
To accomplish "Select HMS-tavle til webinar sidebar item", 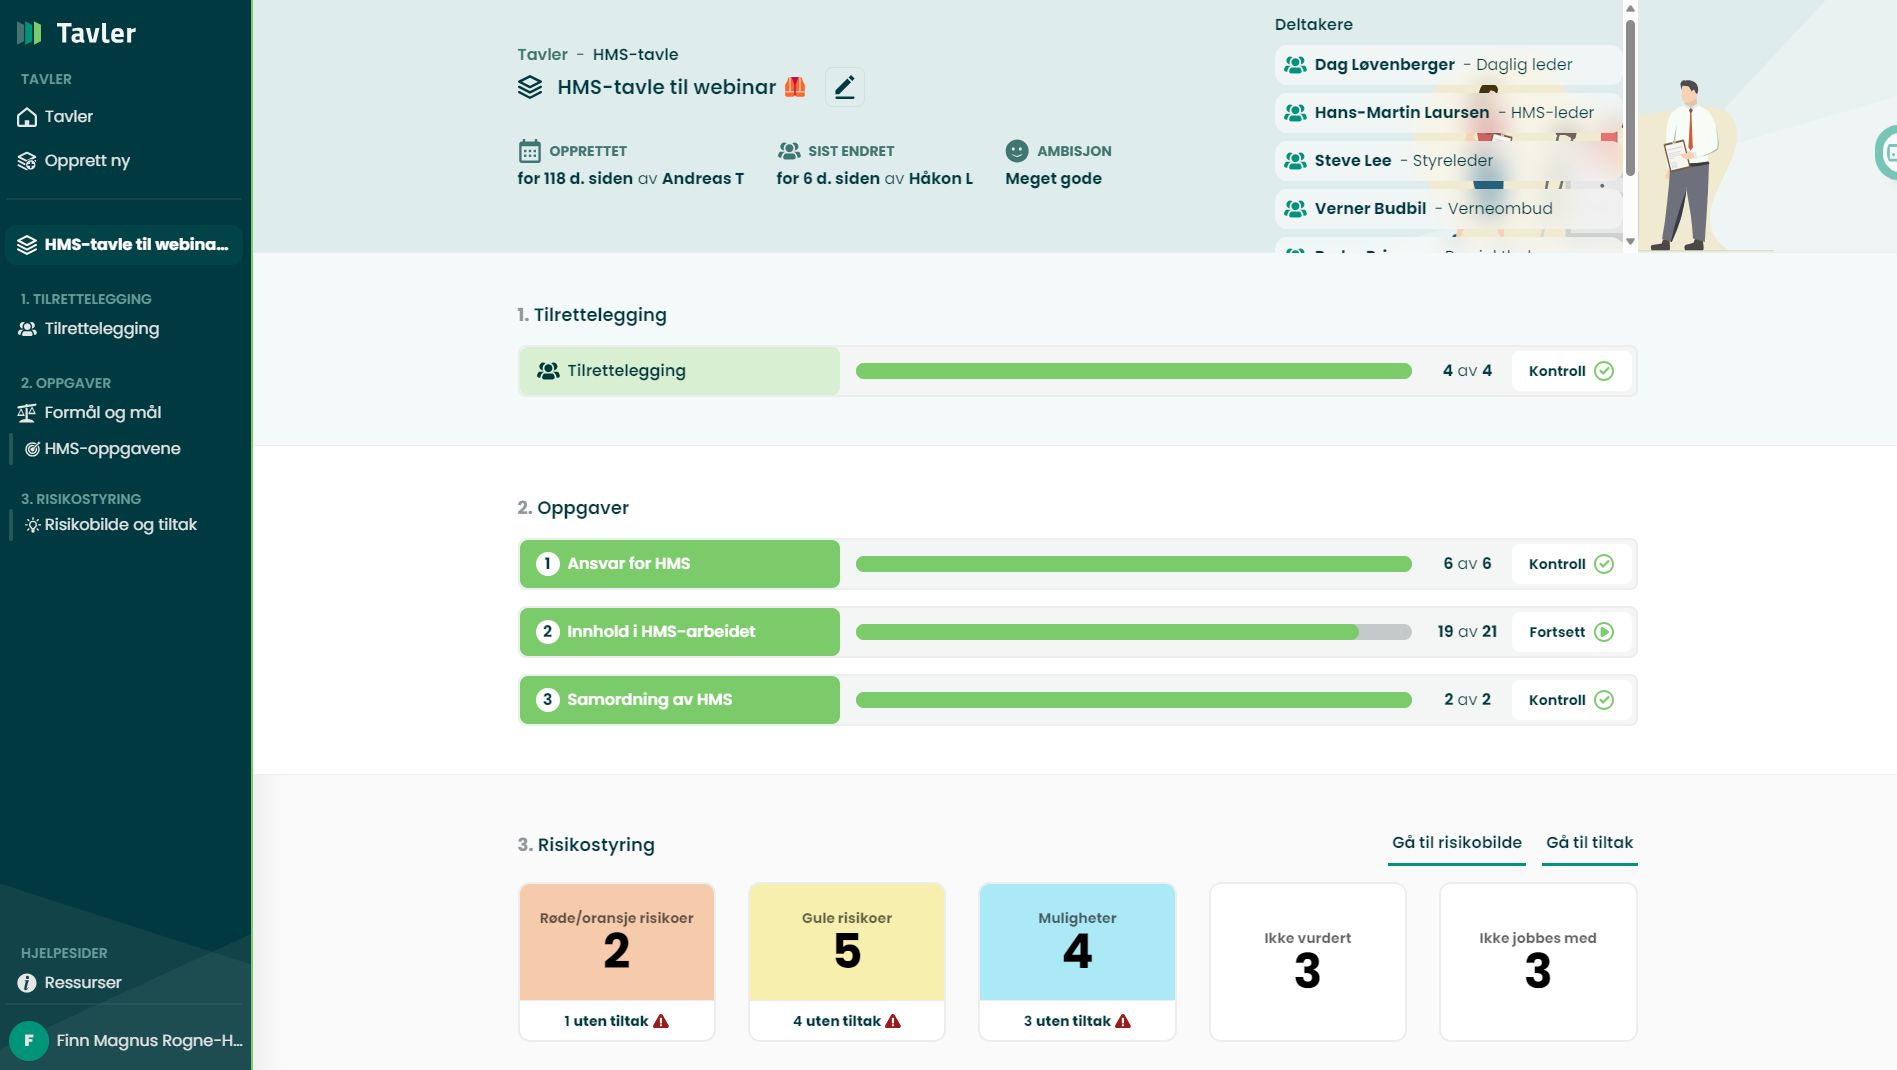I will (x=124, y=245).
